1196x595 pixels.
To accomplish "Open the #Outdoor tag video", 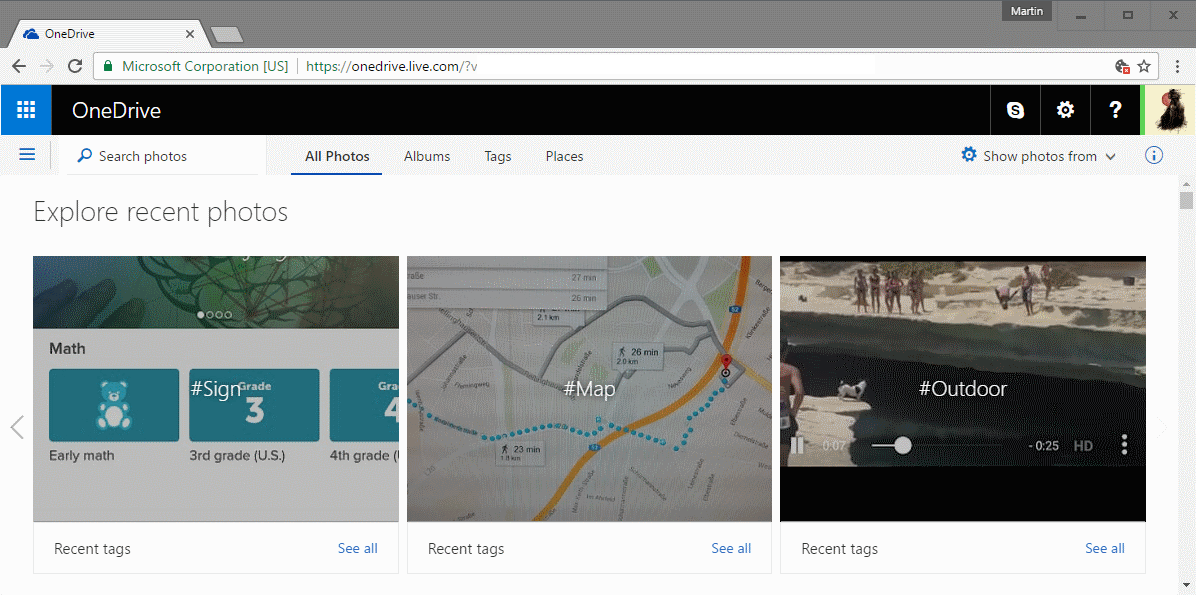I will (963, 389).
